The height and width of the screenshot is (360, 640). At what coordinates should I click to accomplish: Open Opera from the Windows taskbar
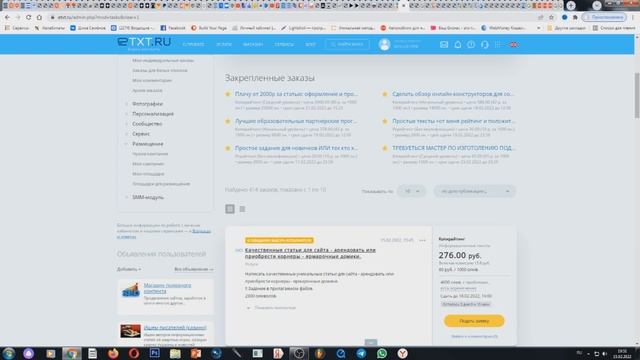coord(133,353)
